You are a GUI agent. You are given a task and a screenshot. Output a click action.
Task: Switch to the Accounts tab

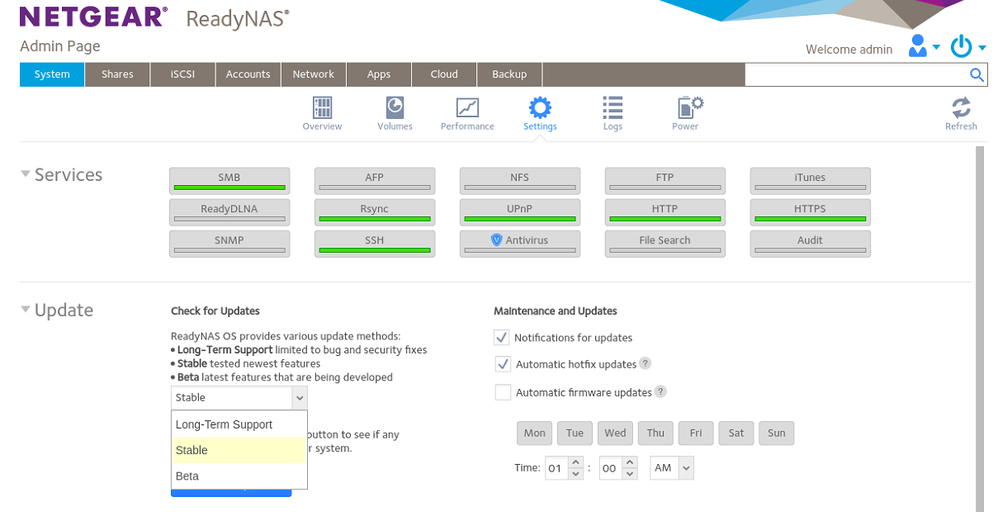pos(248,75)
